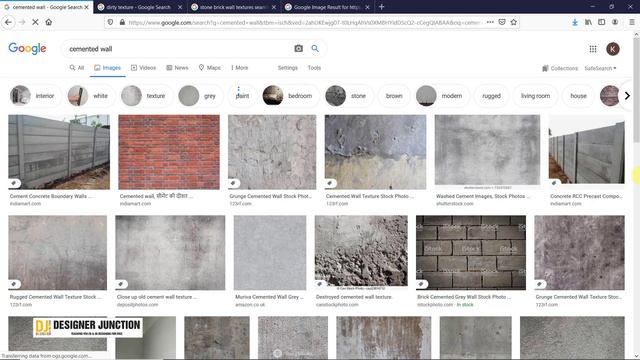Open Rugged Cemented Wall Texture result link
The height and width of the screenshot is (360, 640).
(55, 297)
